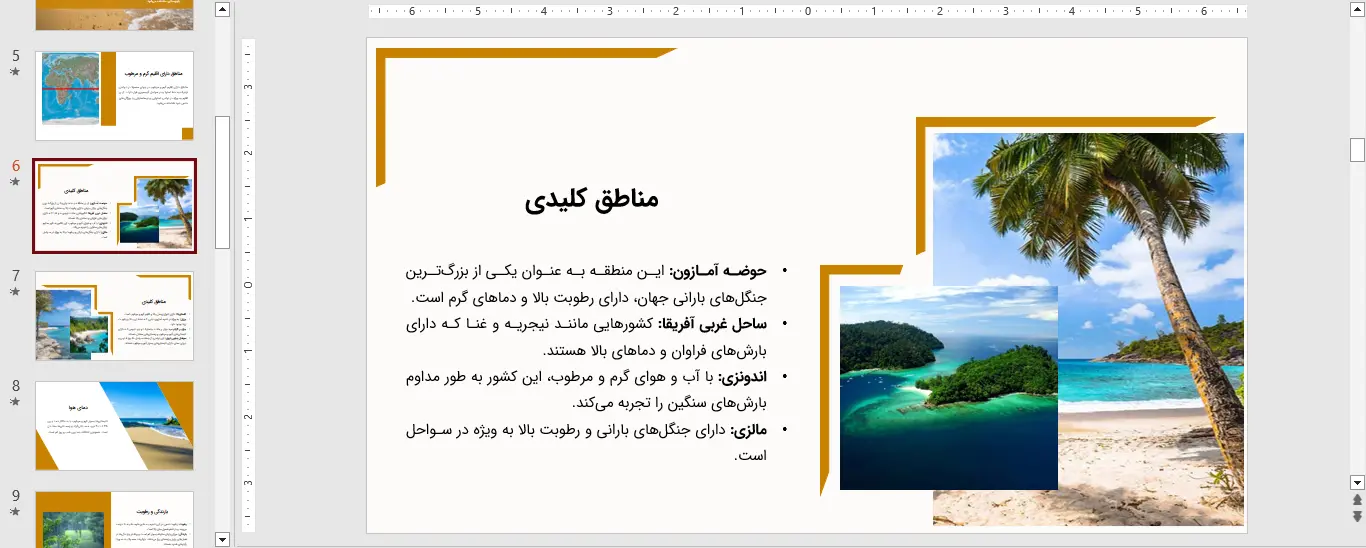Click the vertical ruler beside slide
The width and height of the screenshot is (1366, 548).
tap(249, 285)
